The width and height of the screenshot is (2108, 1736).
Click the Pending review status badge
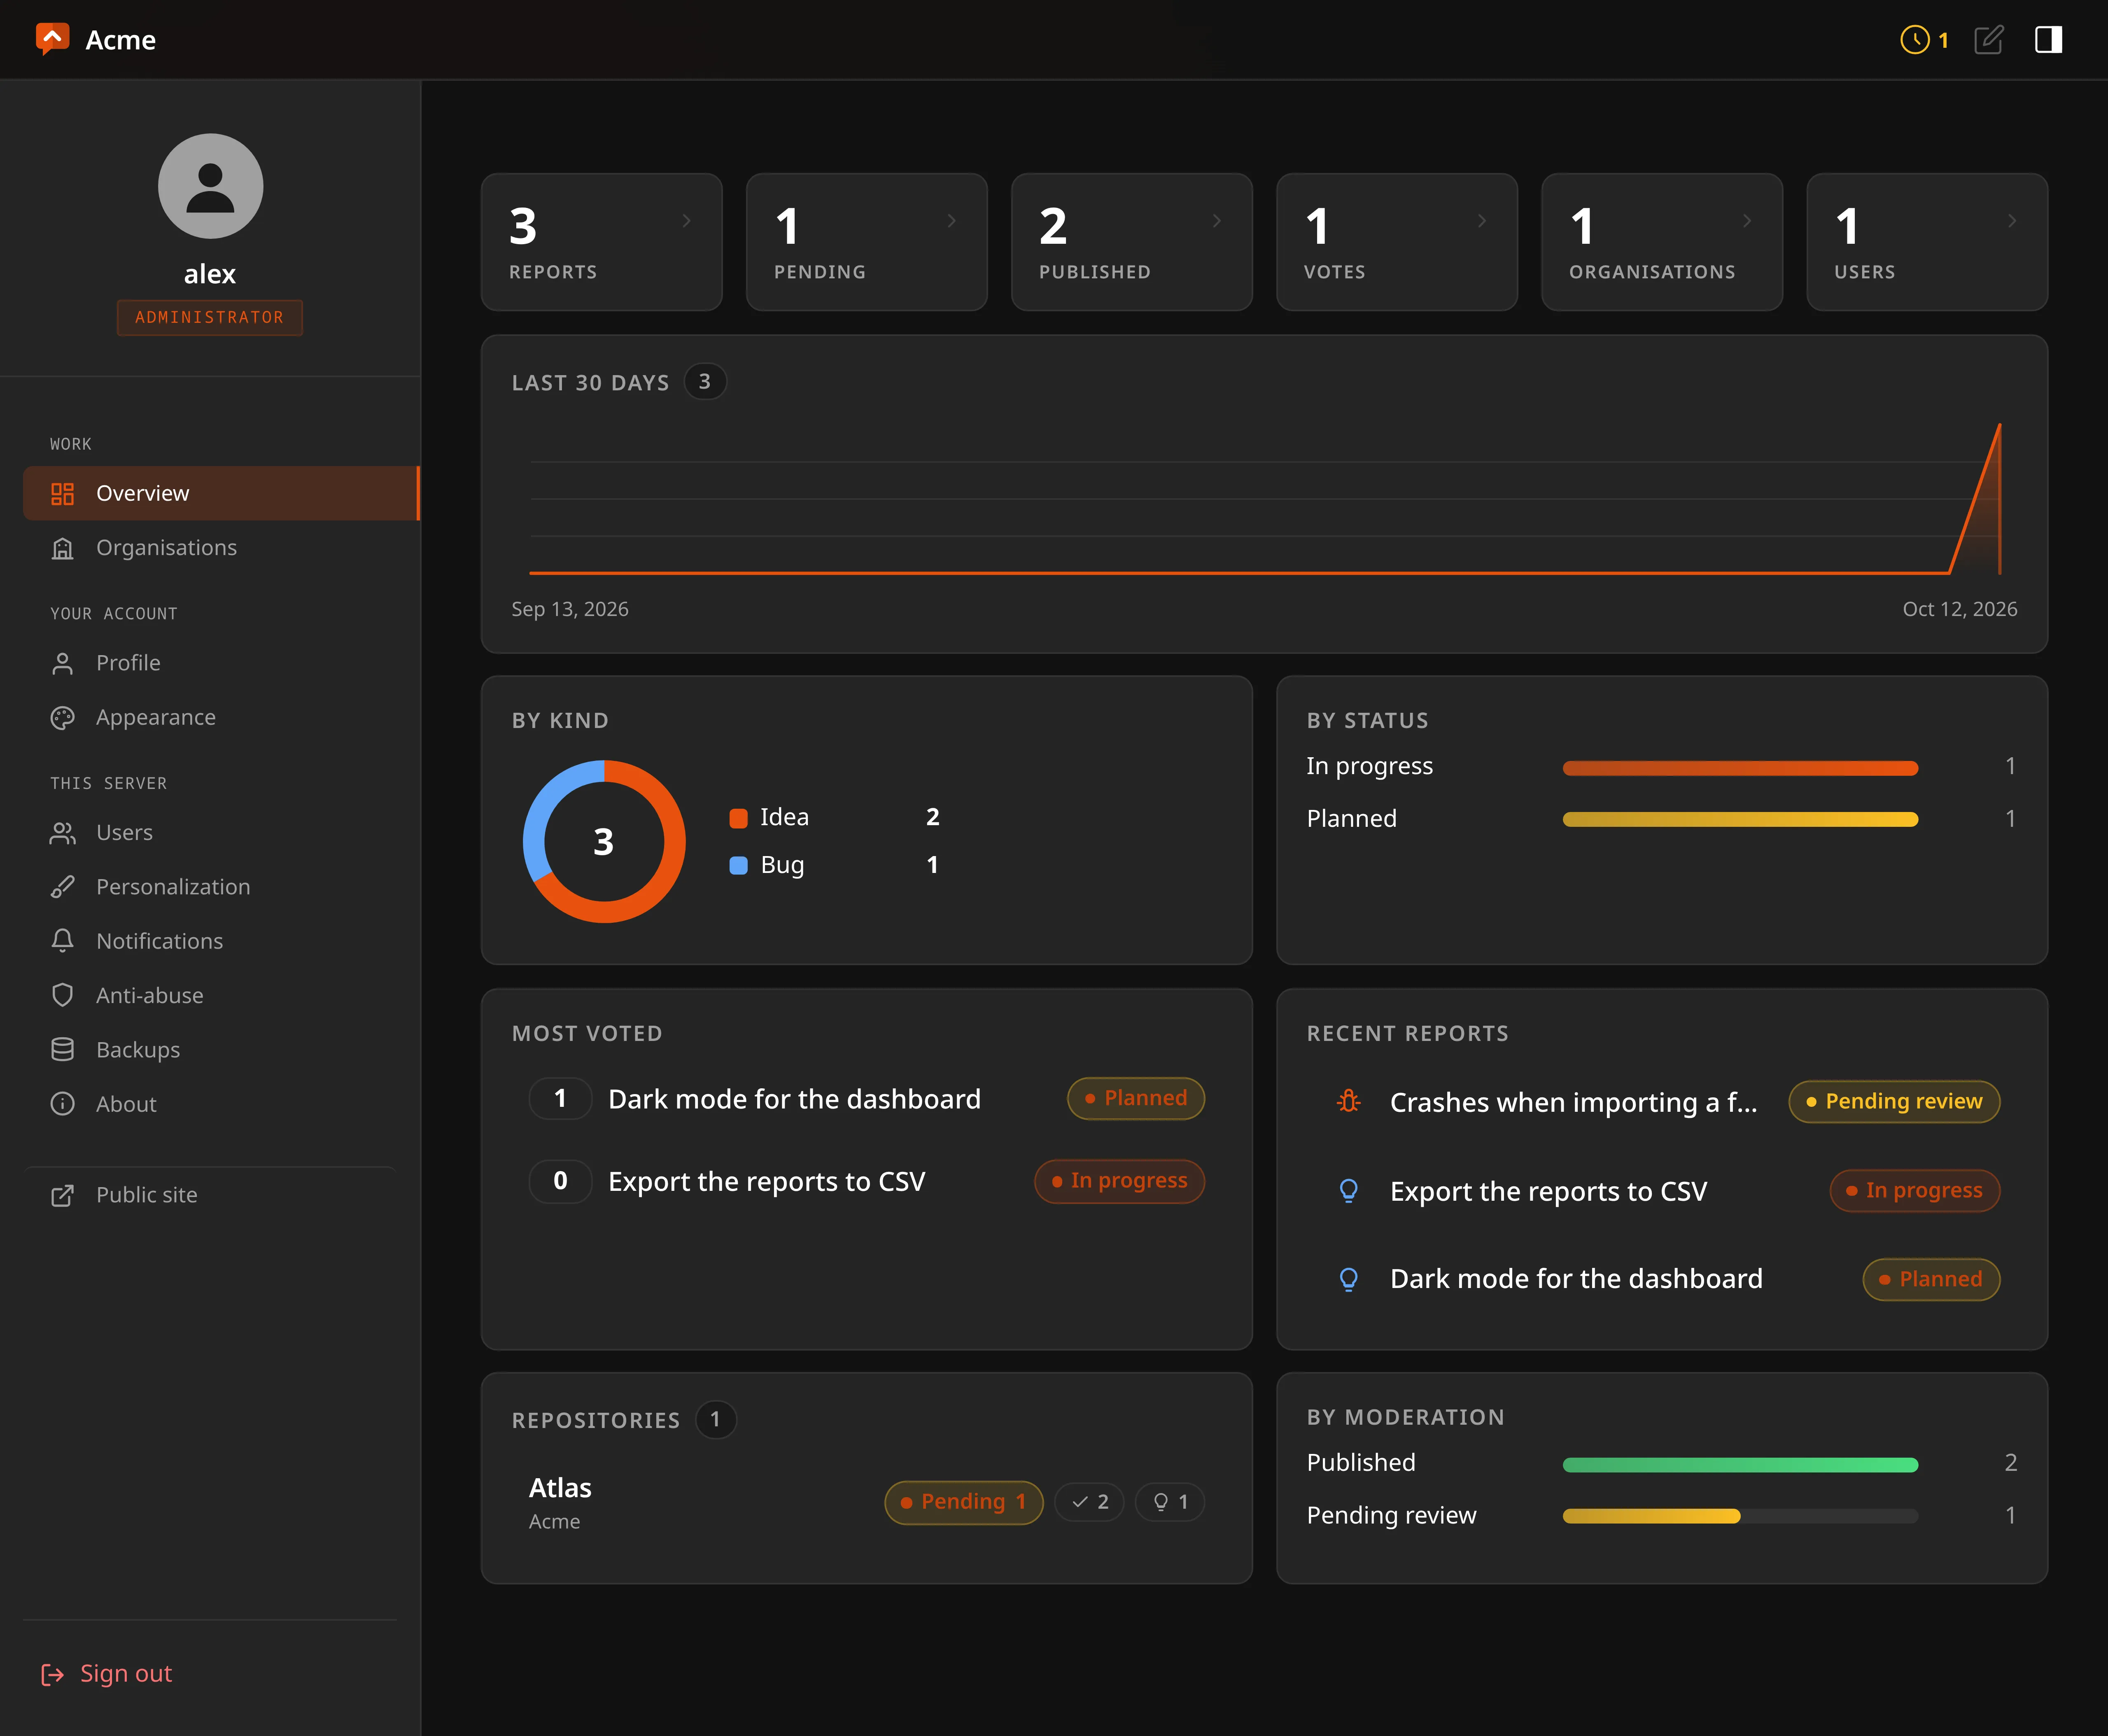click(x=1894, y=1101)
